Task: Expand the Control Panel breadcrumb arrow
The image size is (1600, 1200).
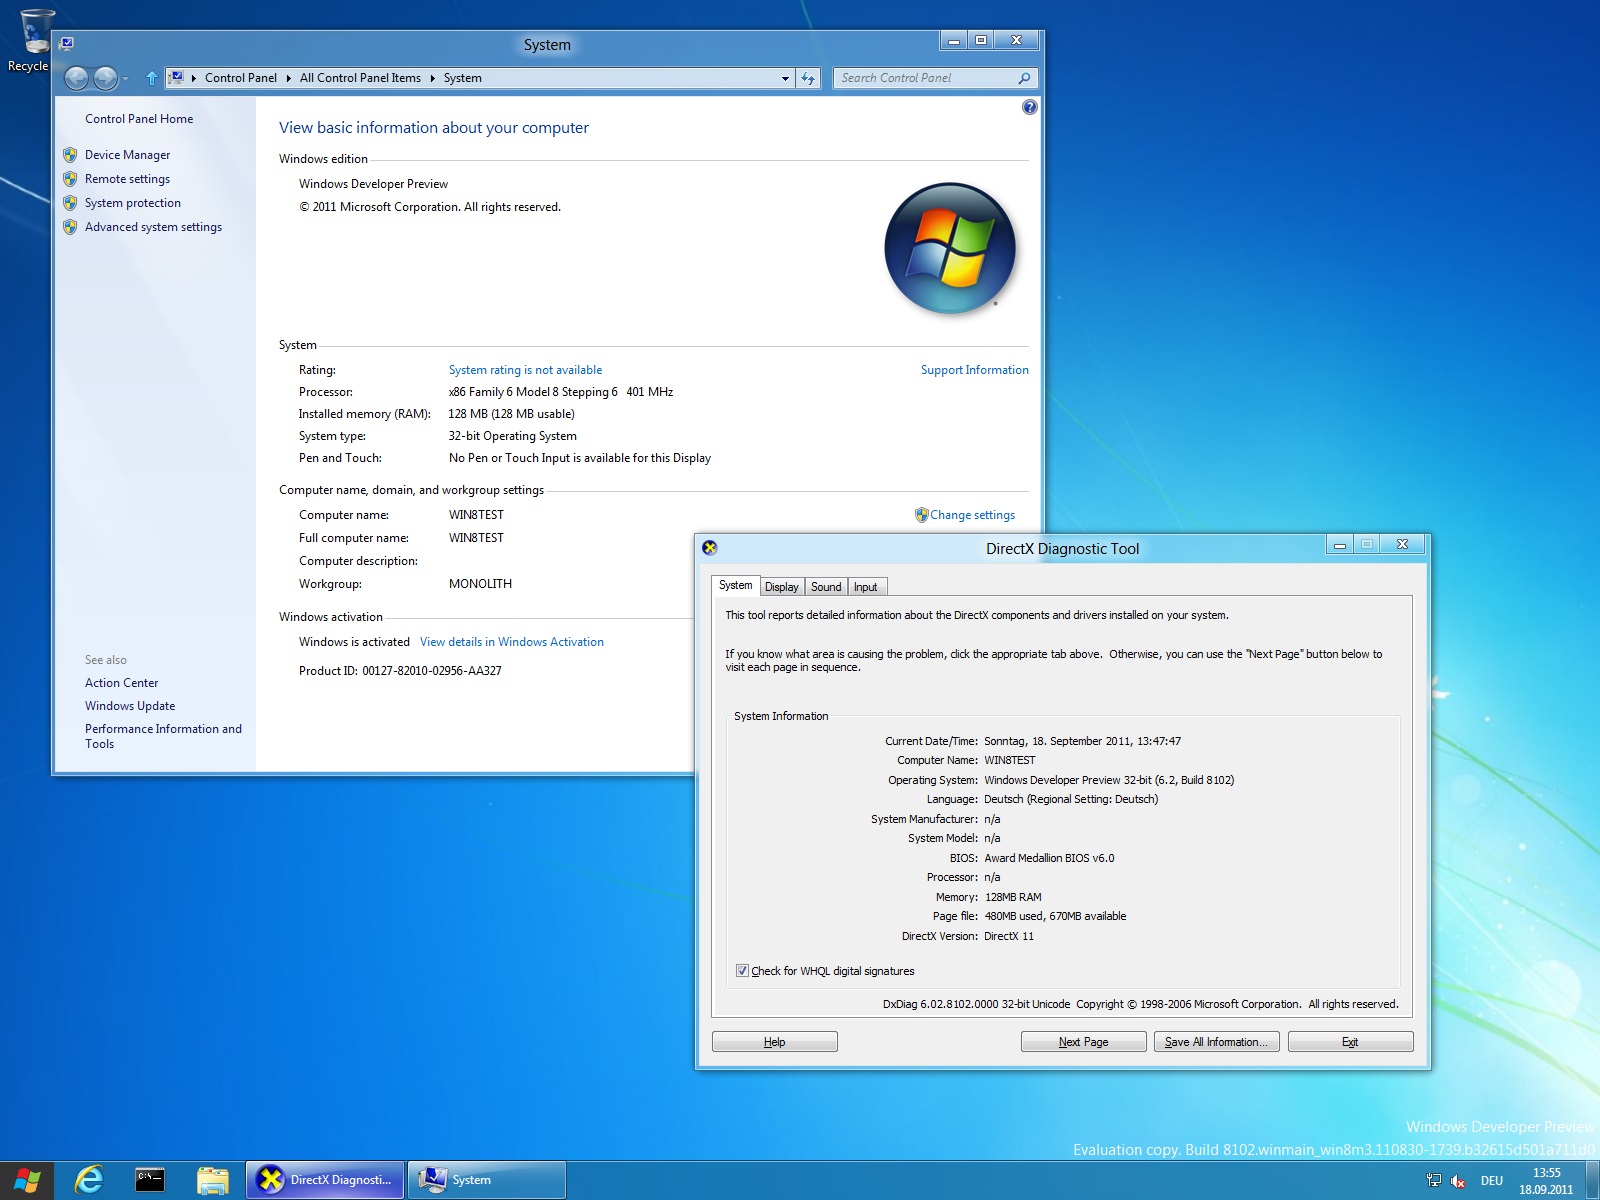Action: [288, 78]
